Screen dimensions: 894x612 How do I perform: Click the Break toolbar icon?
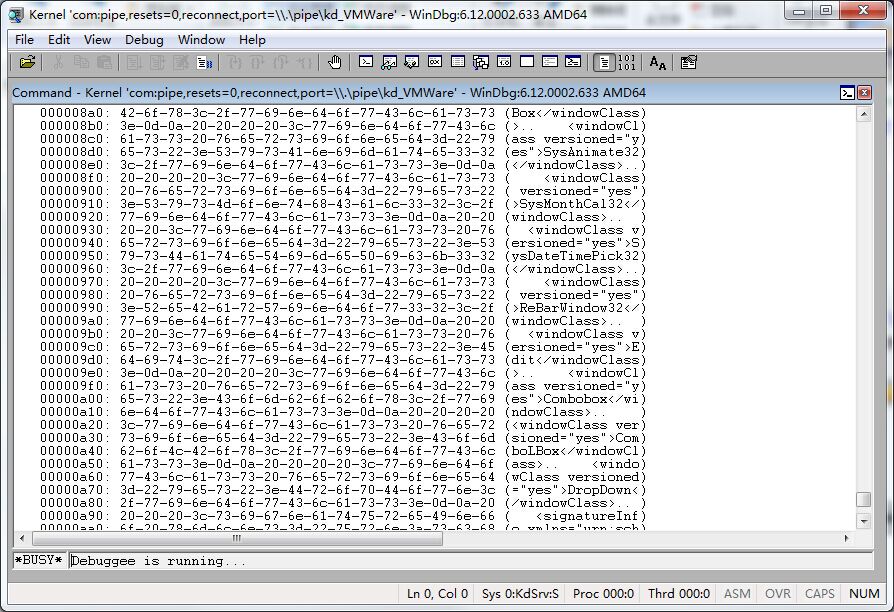click(x=204, y=62)
